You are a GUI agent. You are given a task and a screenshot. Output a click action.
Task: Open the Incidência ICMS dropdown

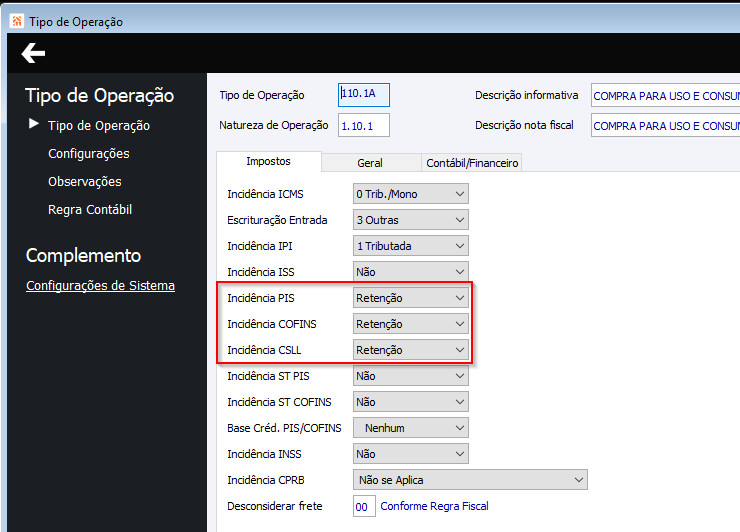point(411,194)
